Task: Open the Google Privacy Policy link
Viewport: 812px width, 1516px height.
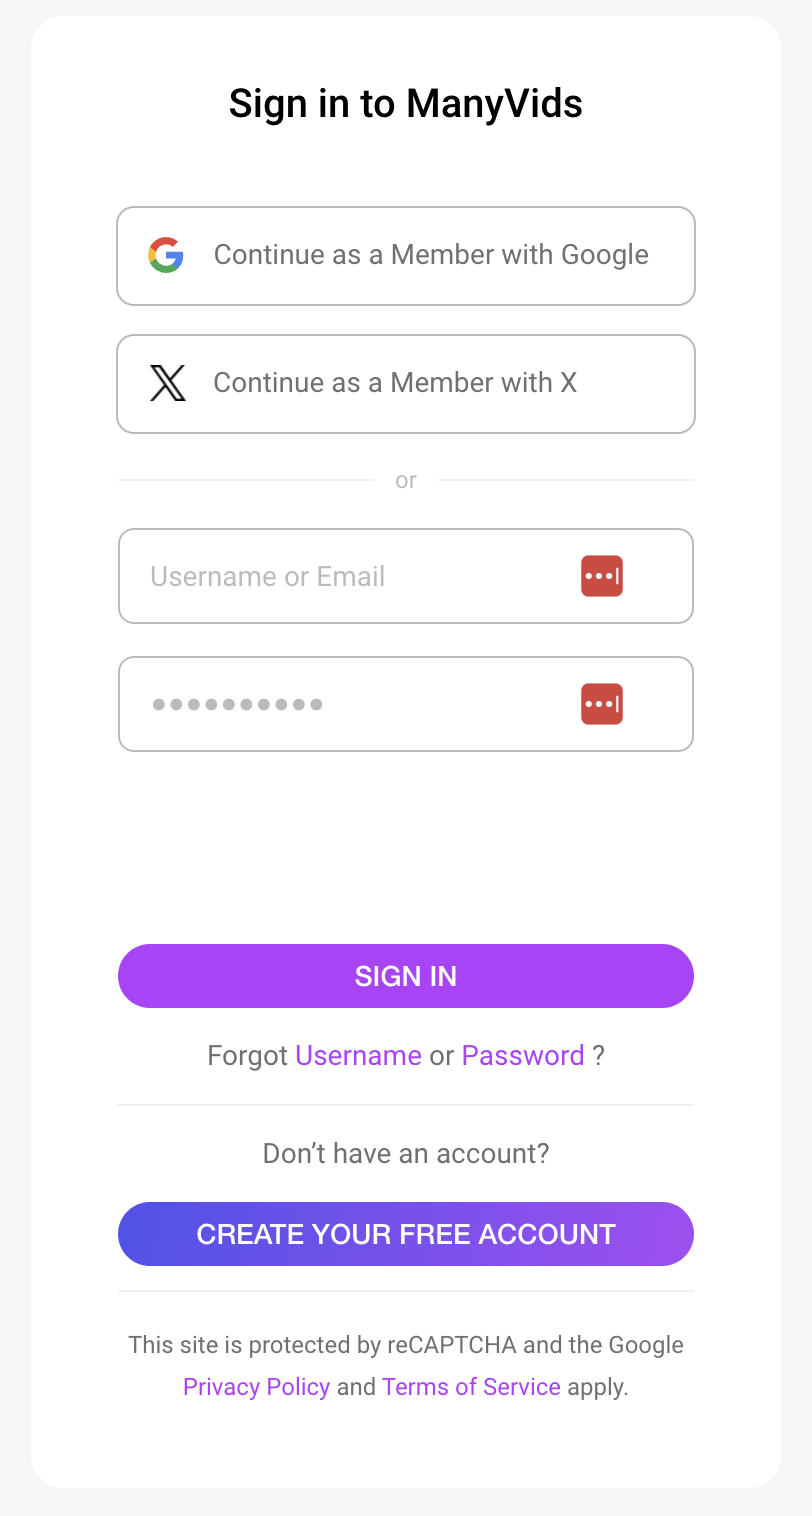Action: pos(256,1387)
